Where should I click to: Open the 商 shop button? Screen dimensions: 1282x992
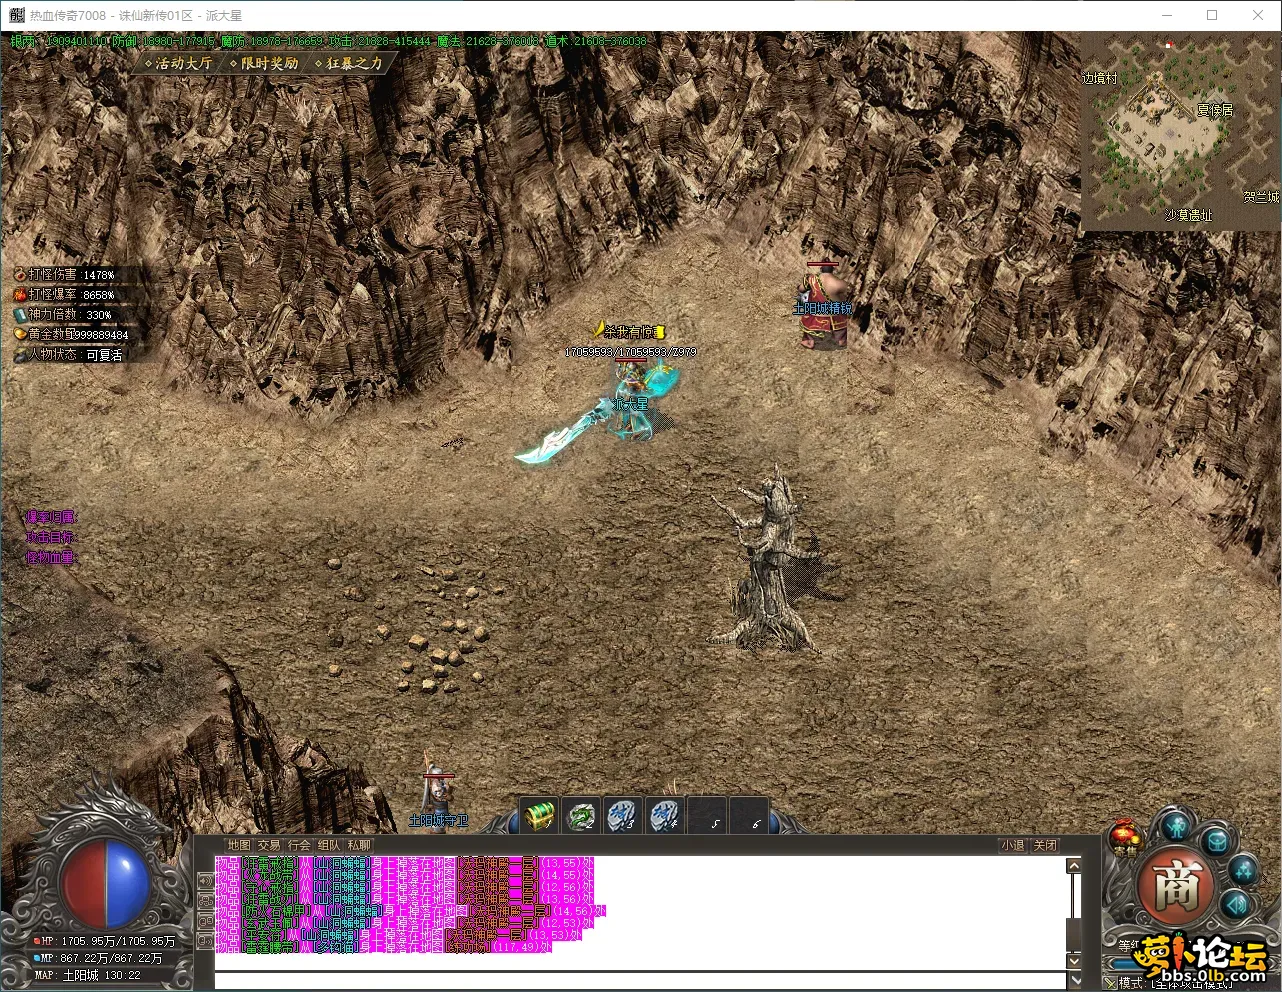click(x=1174, y=885)
